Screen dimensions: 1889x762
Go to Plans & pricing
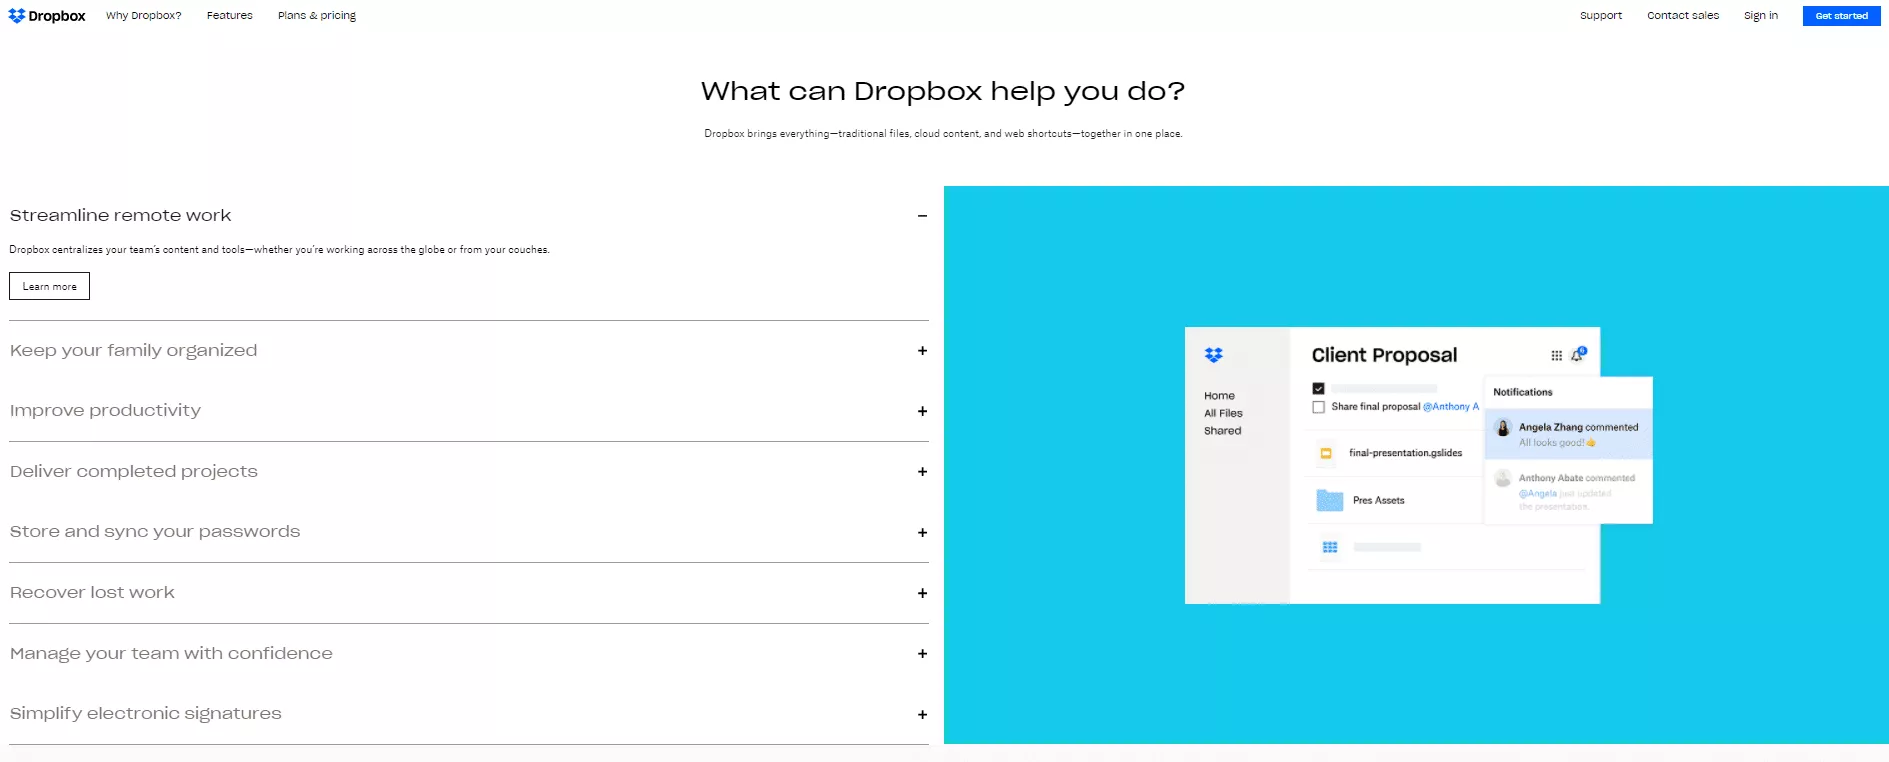point(317,16)
